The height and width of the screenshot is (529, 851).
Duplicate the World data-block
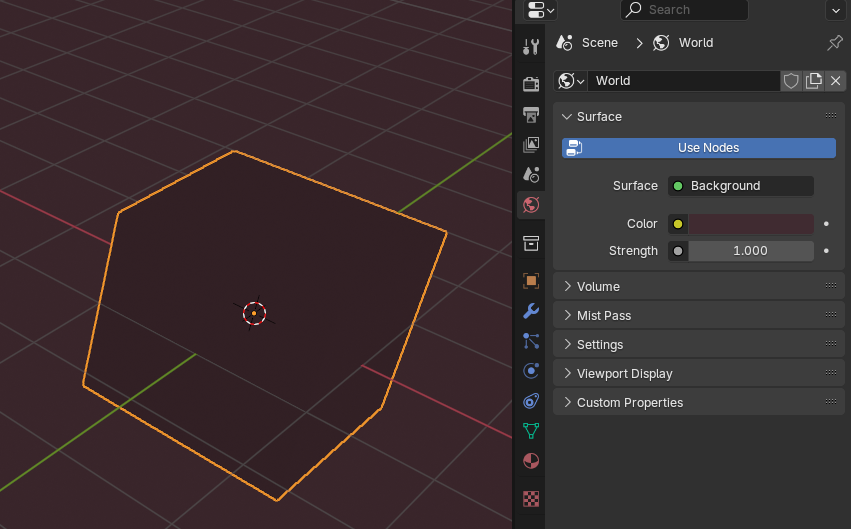click(x=813, y=81)
